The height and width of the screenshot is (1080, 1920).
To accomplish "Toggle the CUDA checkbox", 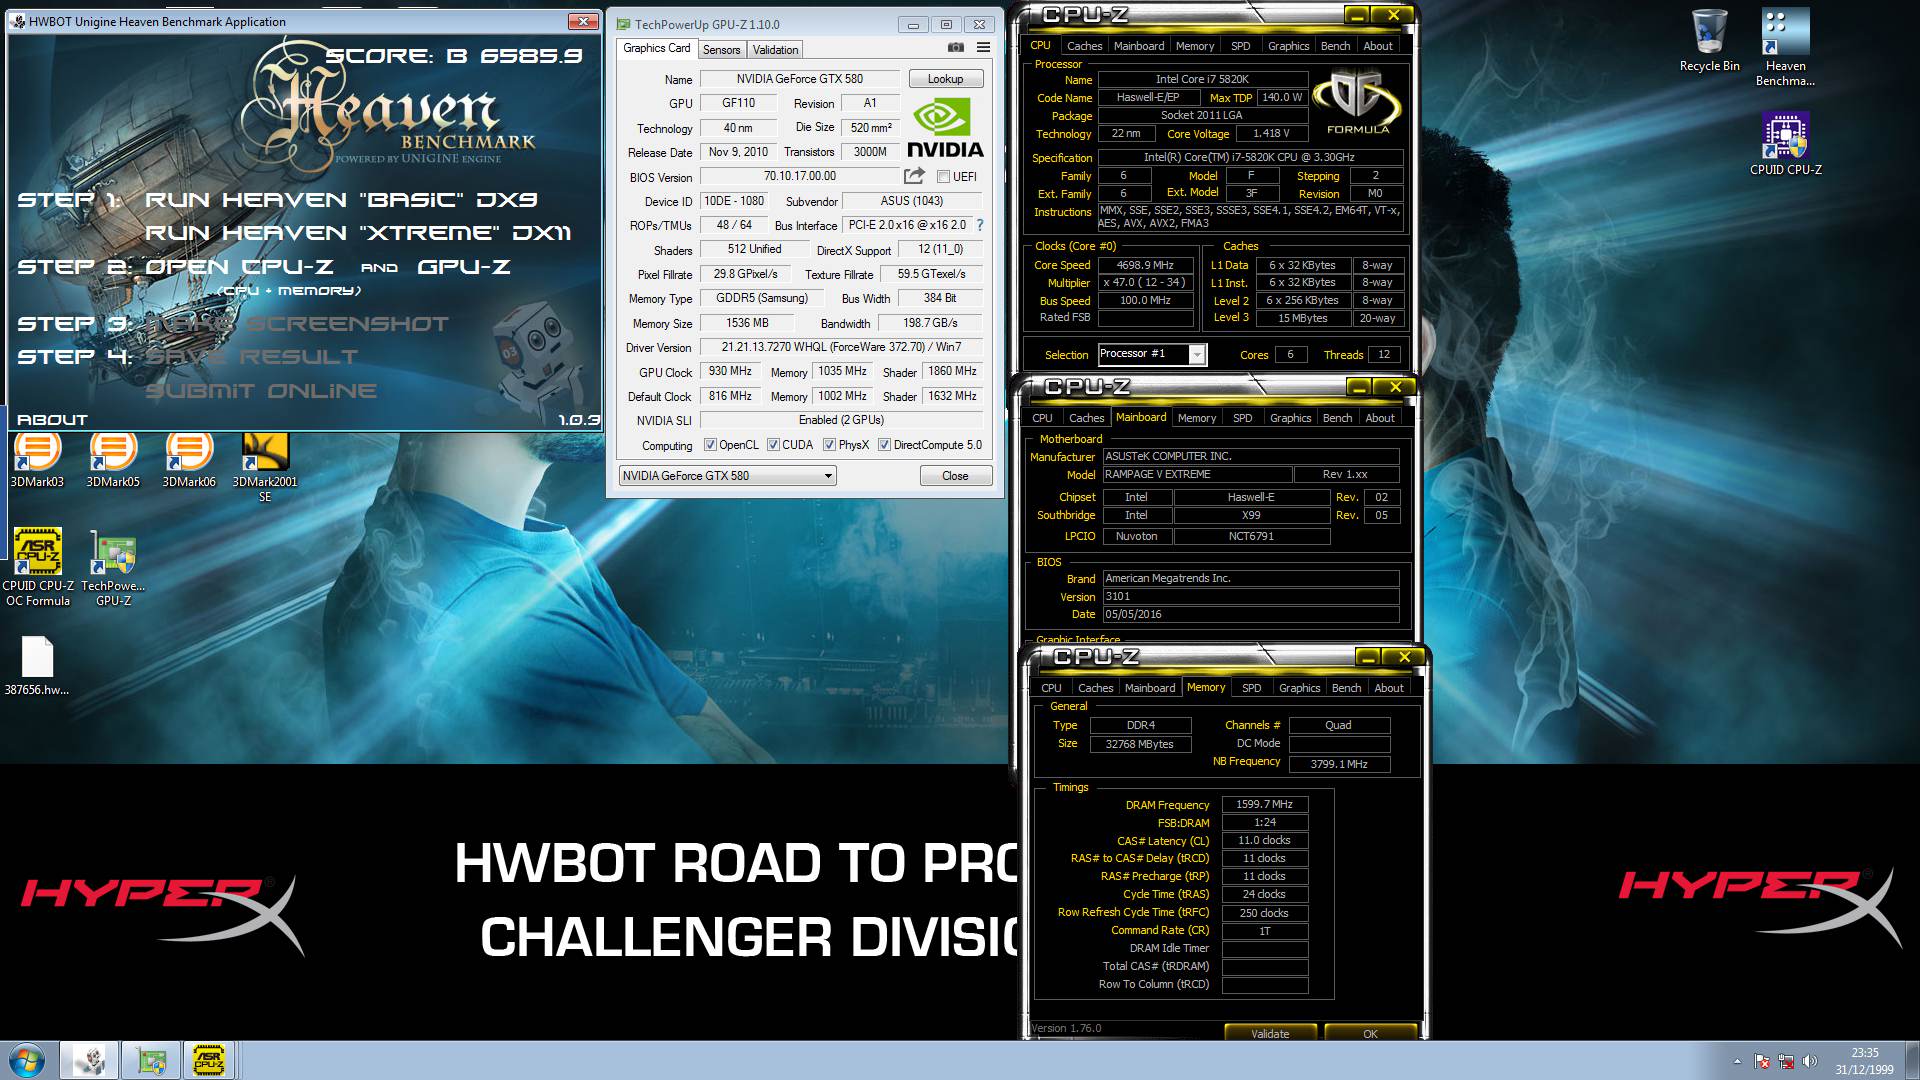I will tap(773, 445).
